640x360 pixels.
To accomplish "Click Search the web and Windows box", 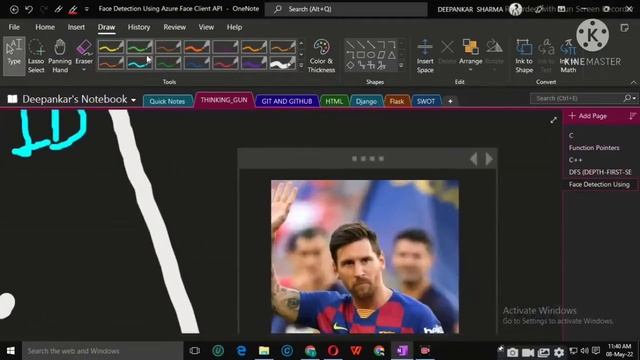I will click(x=102, y=351).
